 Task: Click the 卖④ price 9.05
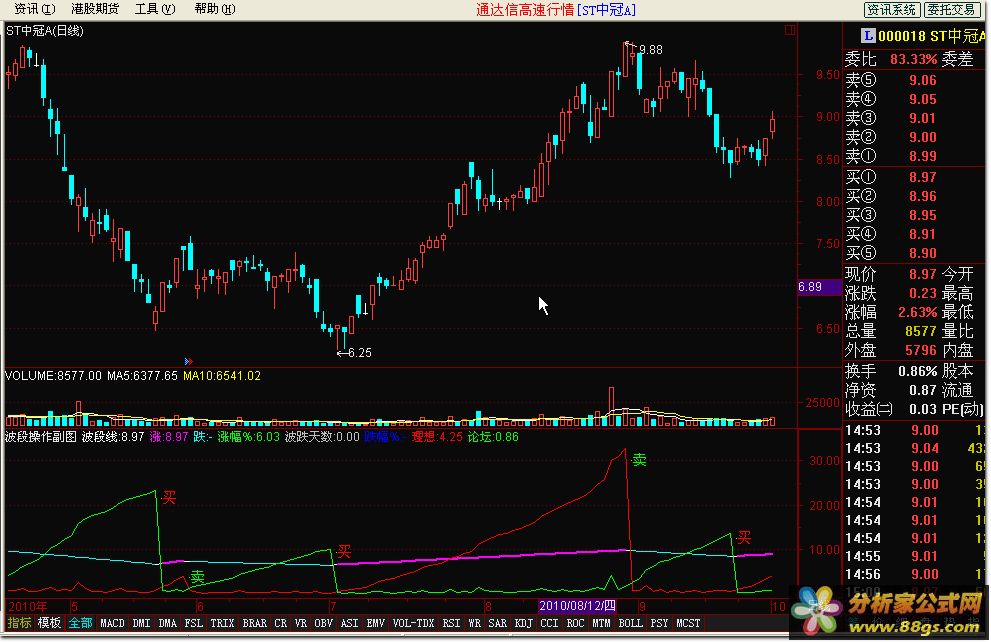point(923,99)
